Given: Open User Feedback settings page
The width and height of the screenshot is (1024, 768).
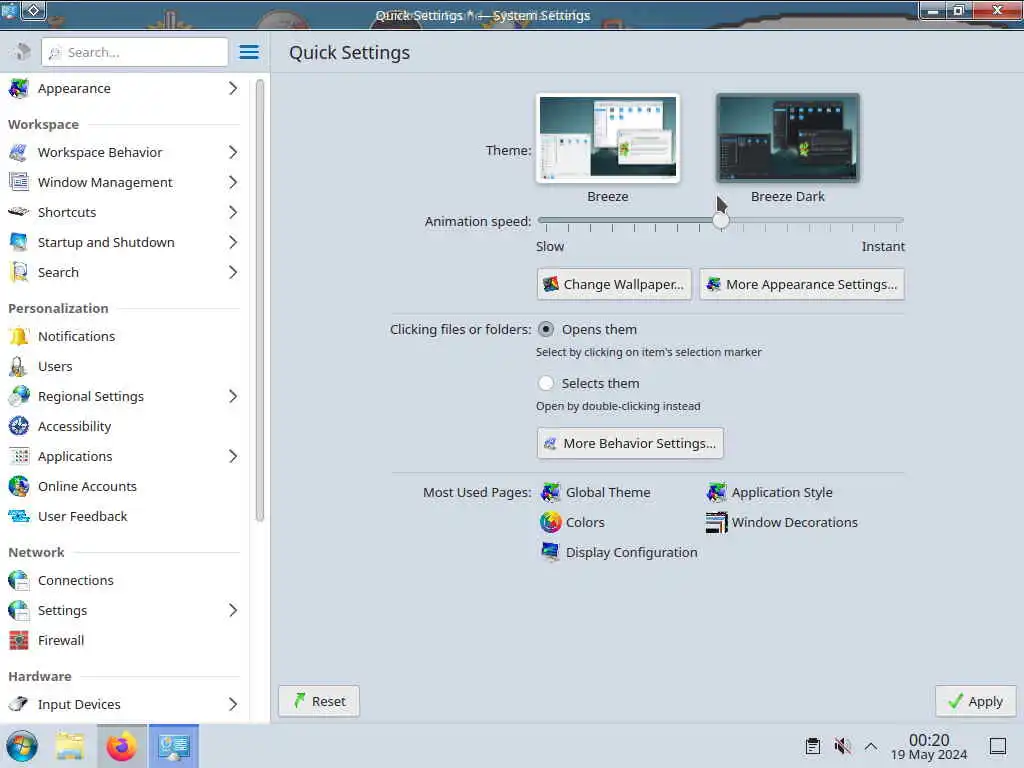Looking at the screenshot, I should pos(124,517).
